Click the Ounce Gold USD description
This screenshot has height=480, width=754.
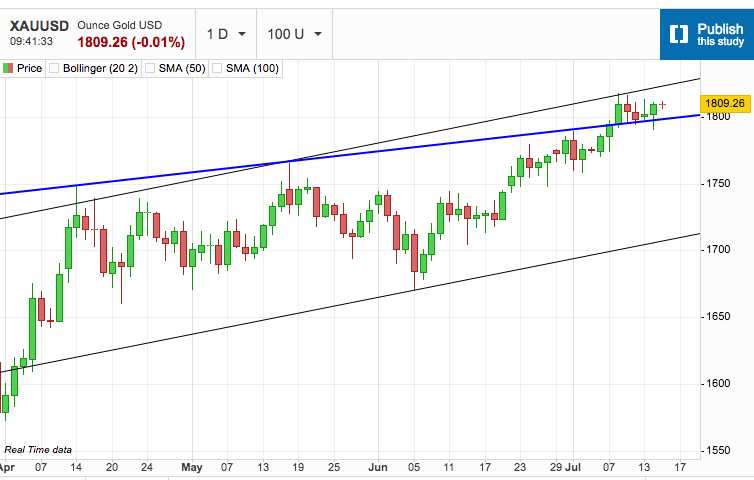[120, 25]
